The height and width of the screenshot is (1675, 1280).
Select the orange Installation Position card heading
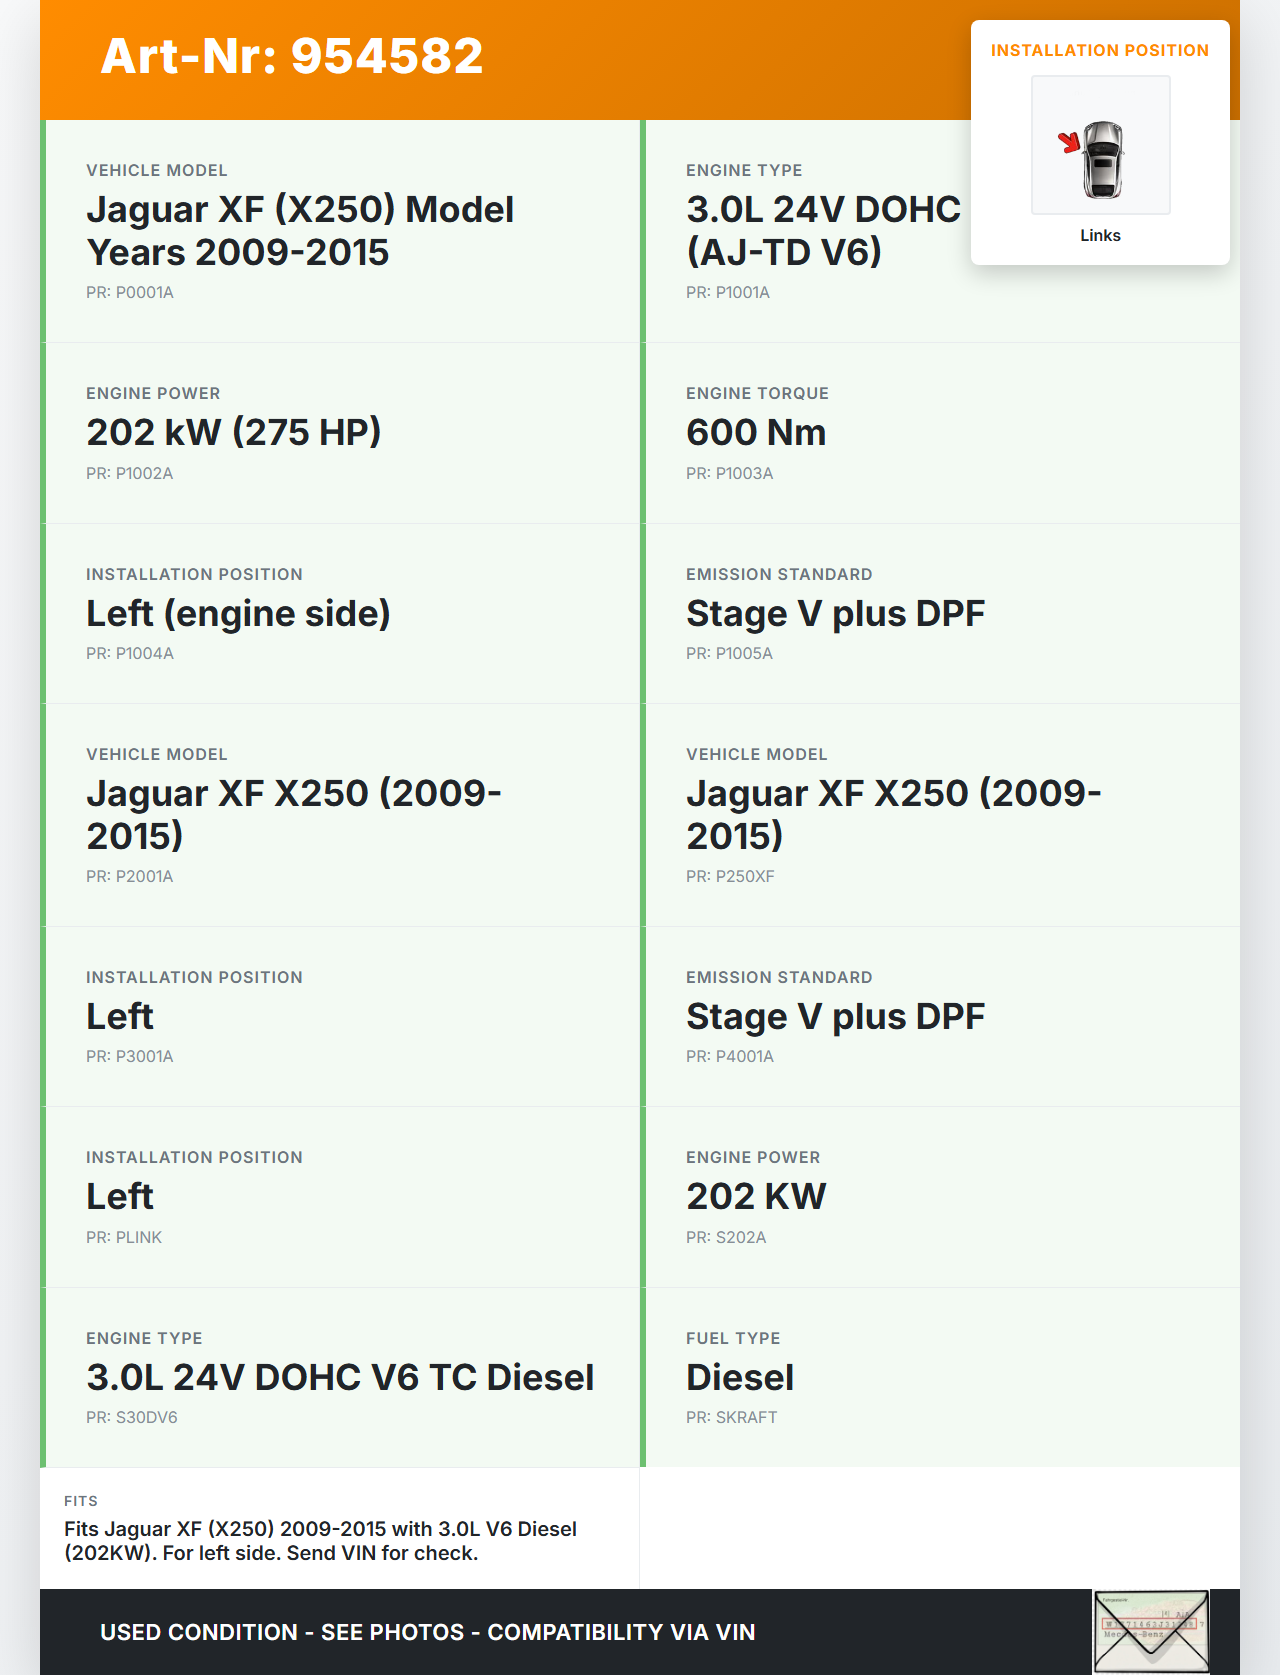pyautogui.click(x=1099, y=51)
